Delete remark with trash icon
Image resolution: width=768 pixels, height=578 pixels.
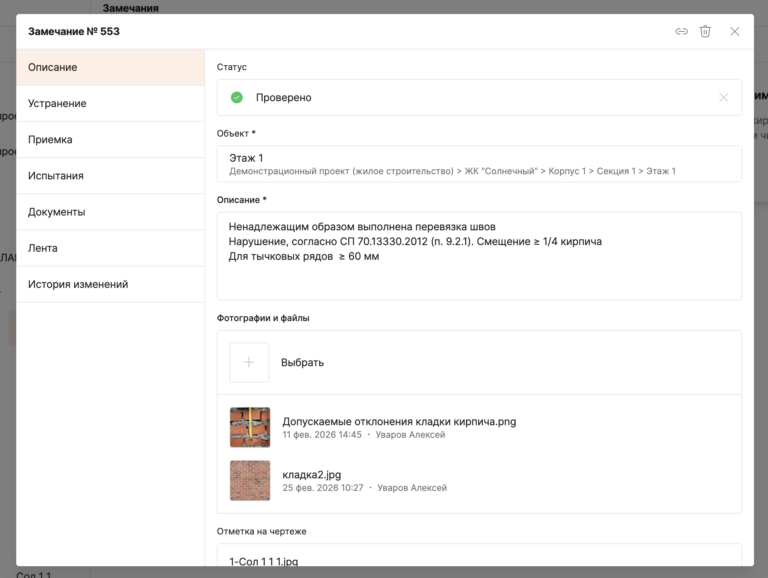point(705,31)
